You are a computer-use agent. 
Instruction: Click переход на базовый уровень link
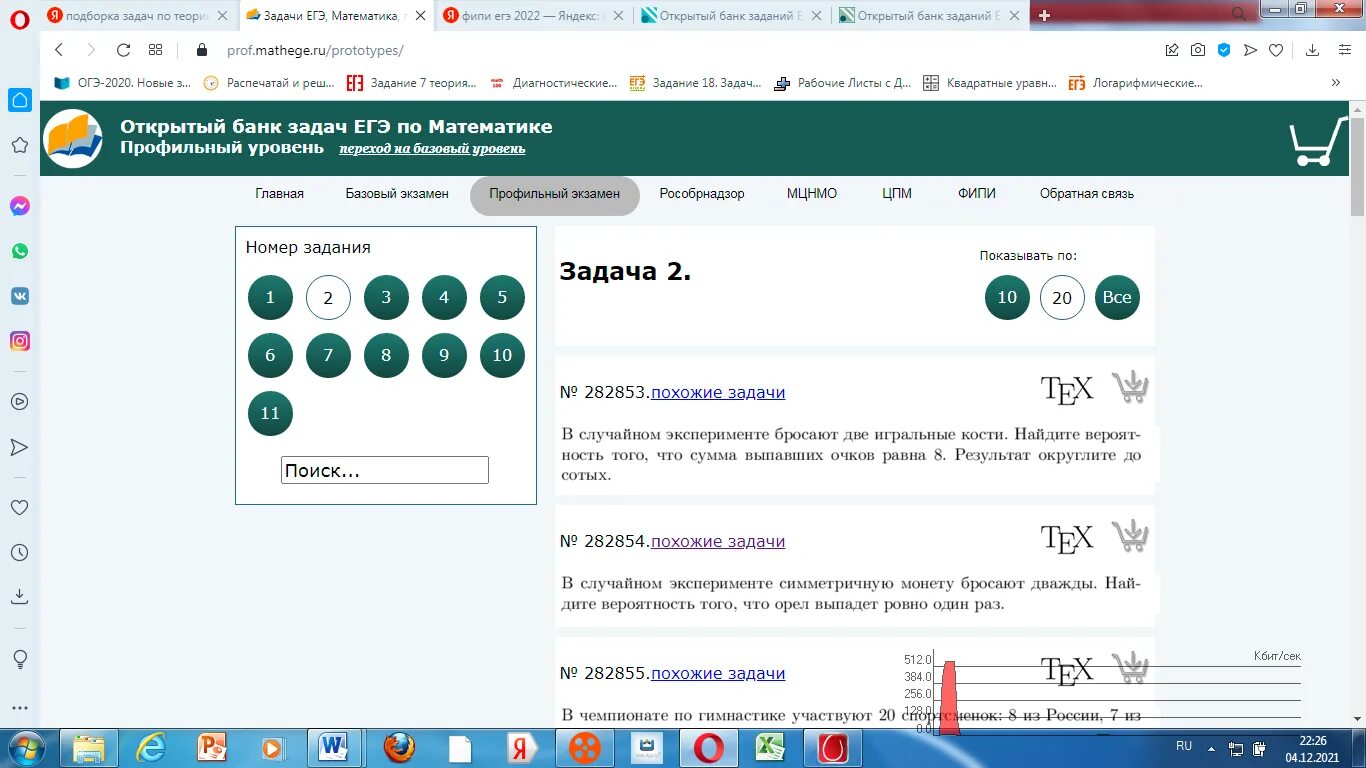[432, 149]
